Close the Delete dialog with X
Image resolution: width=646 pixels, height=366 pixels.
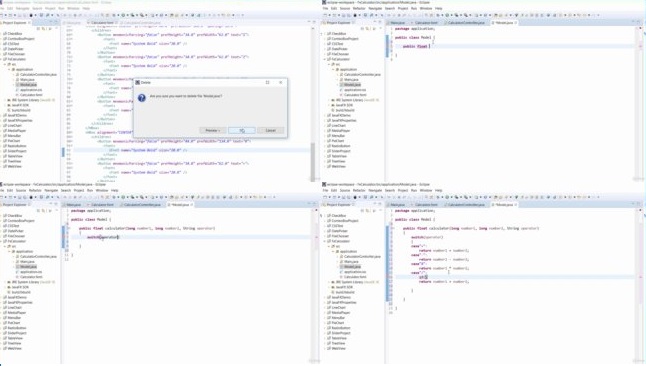click(281, 82)
